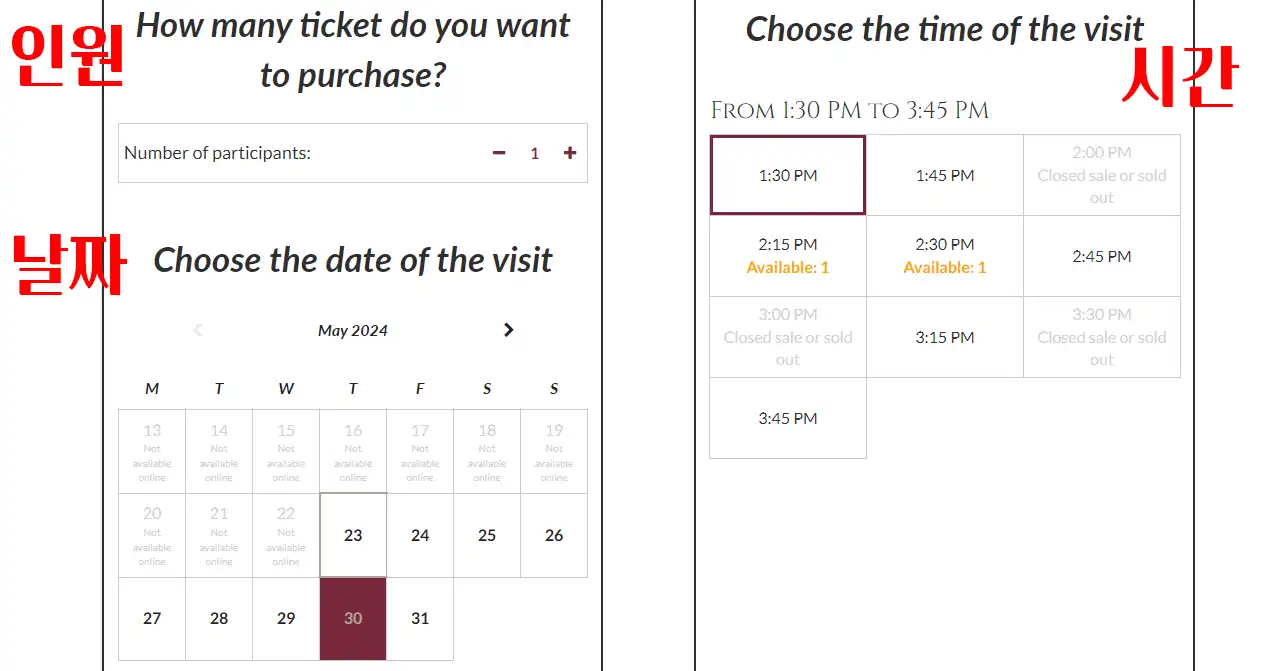
Task: Select the 2:30 PM slot
Action: coord(945,256)
